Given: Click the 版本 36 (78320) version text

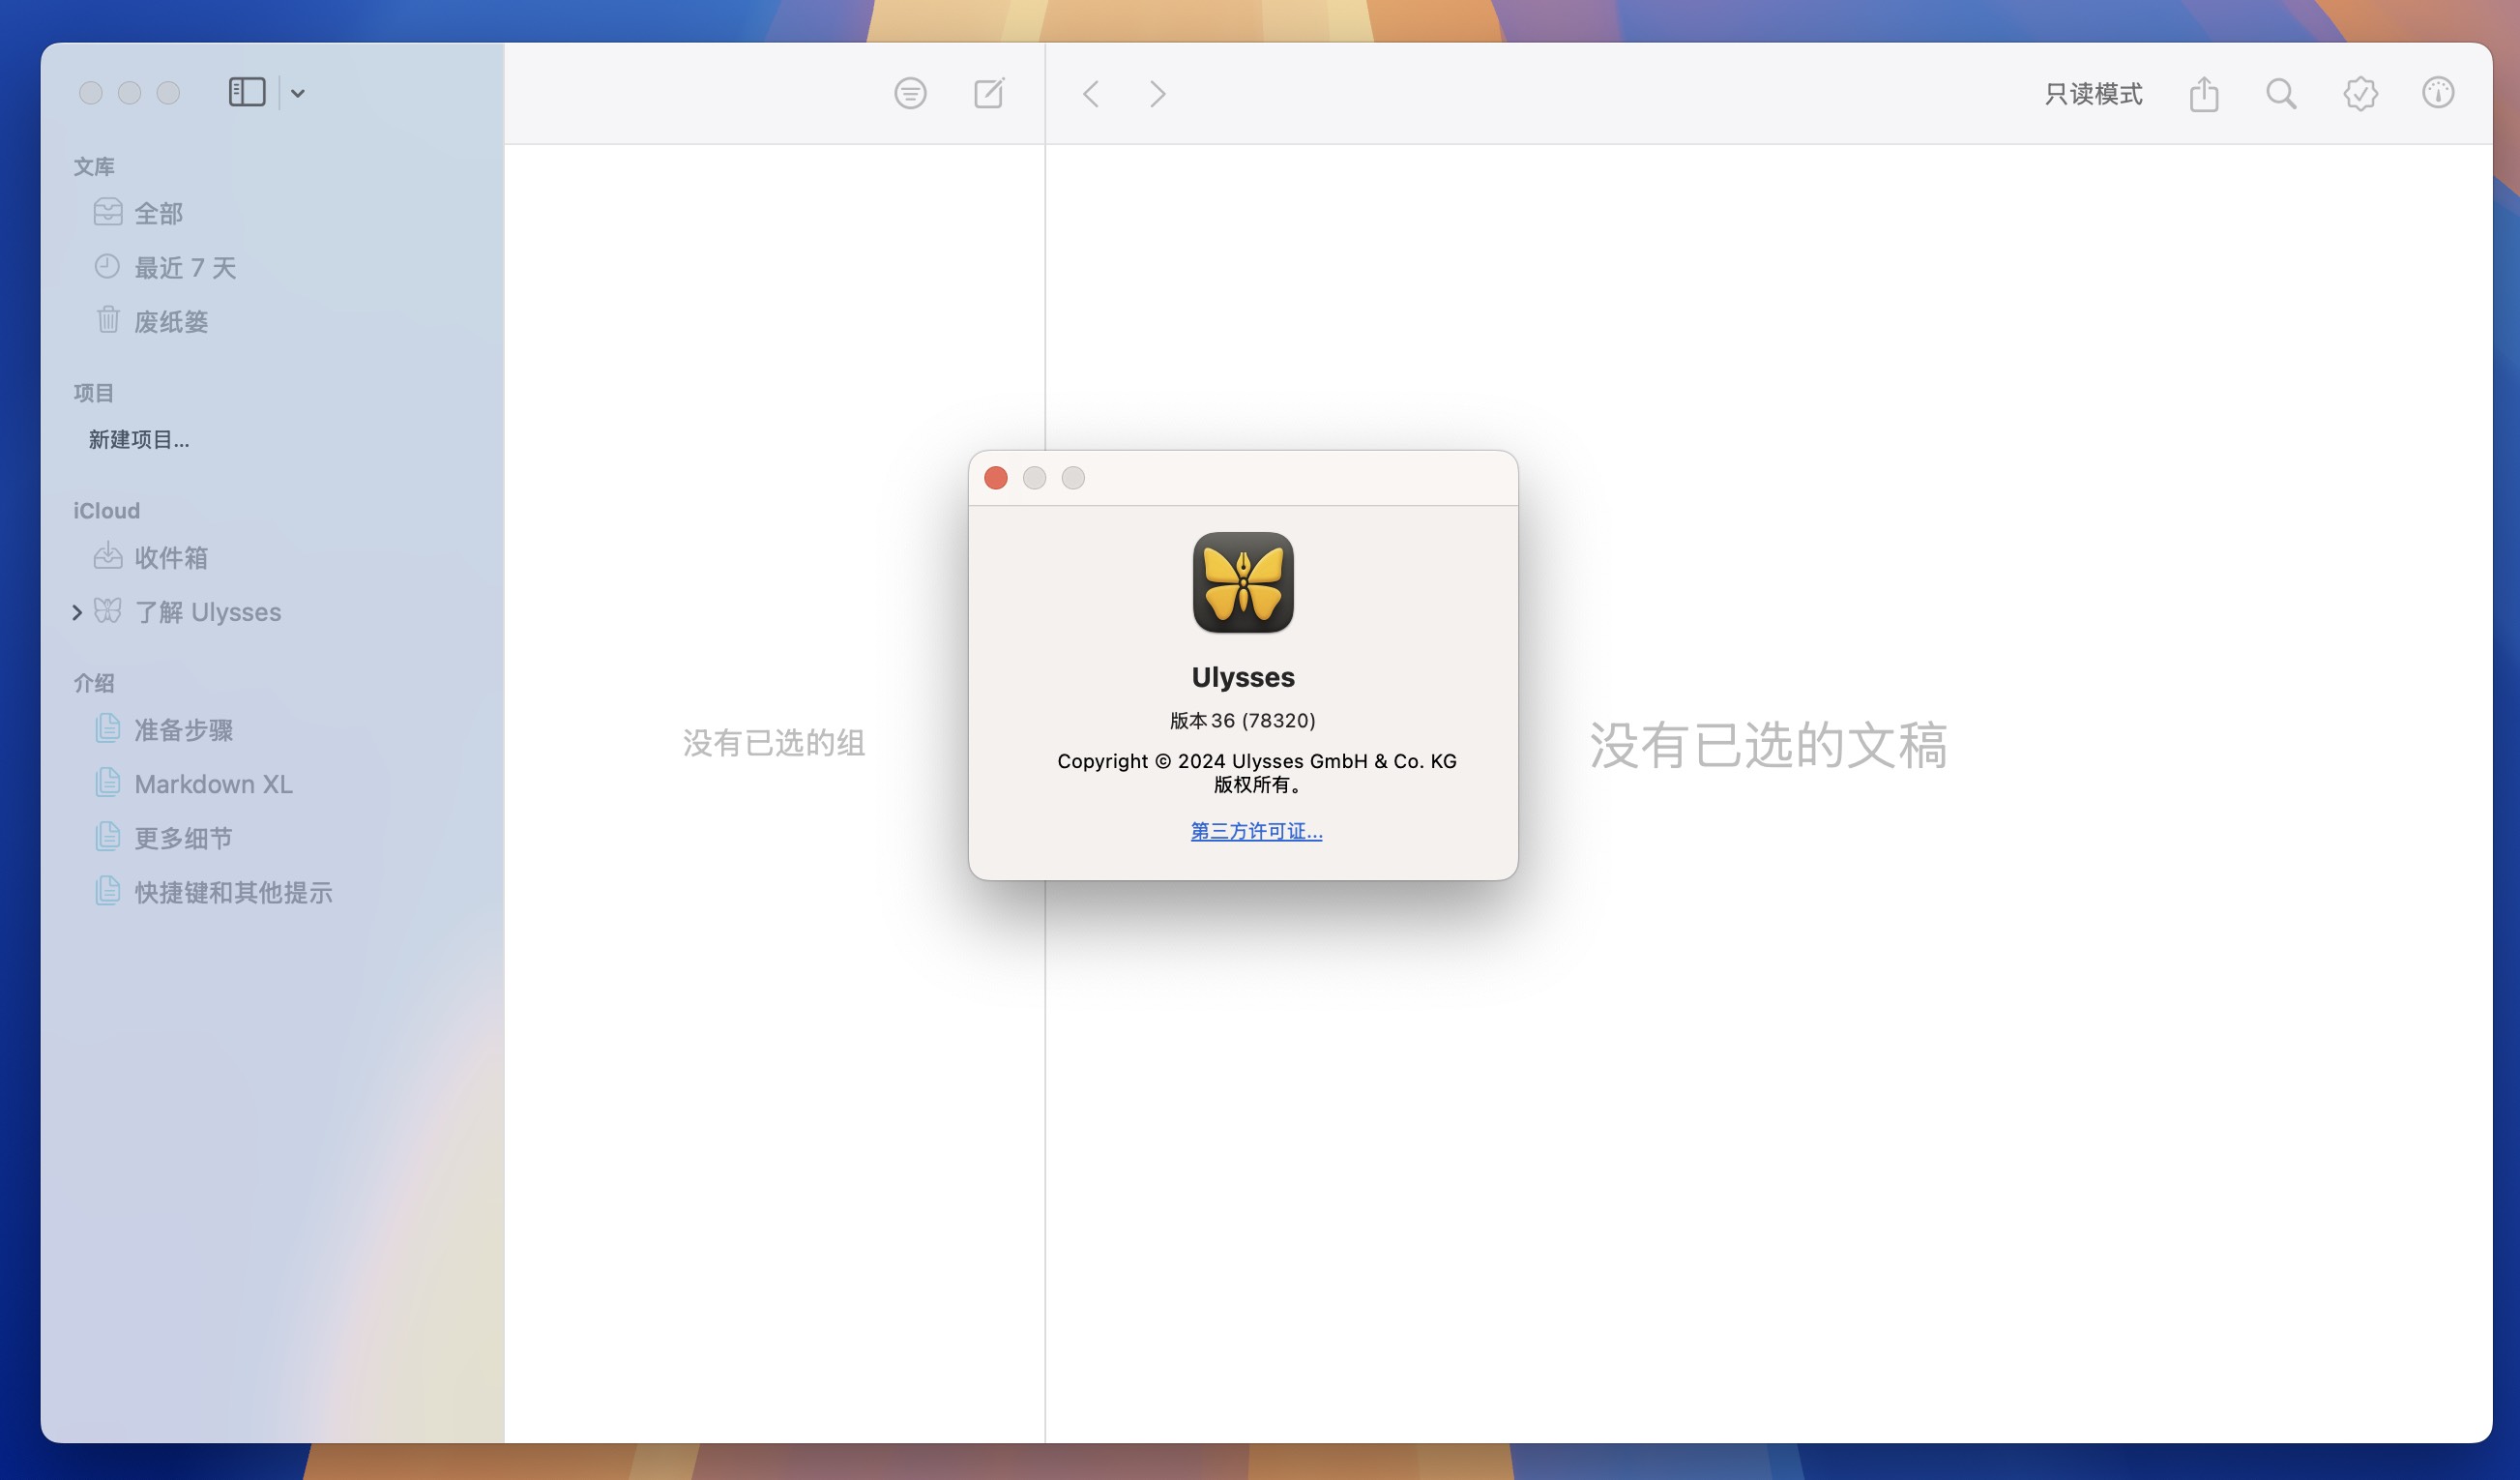Looking at the screenshot, I should [x=1243, y=720].
